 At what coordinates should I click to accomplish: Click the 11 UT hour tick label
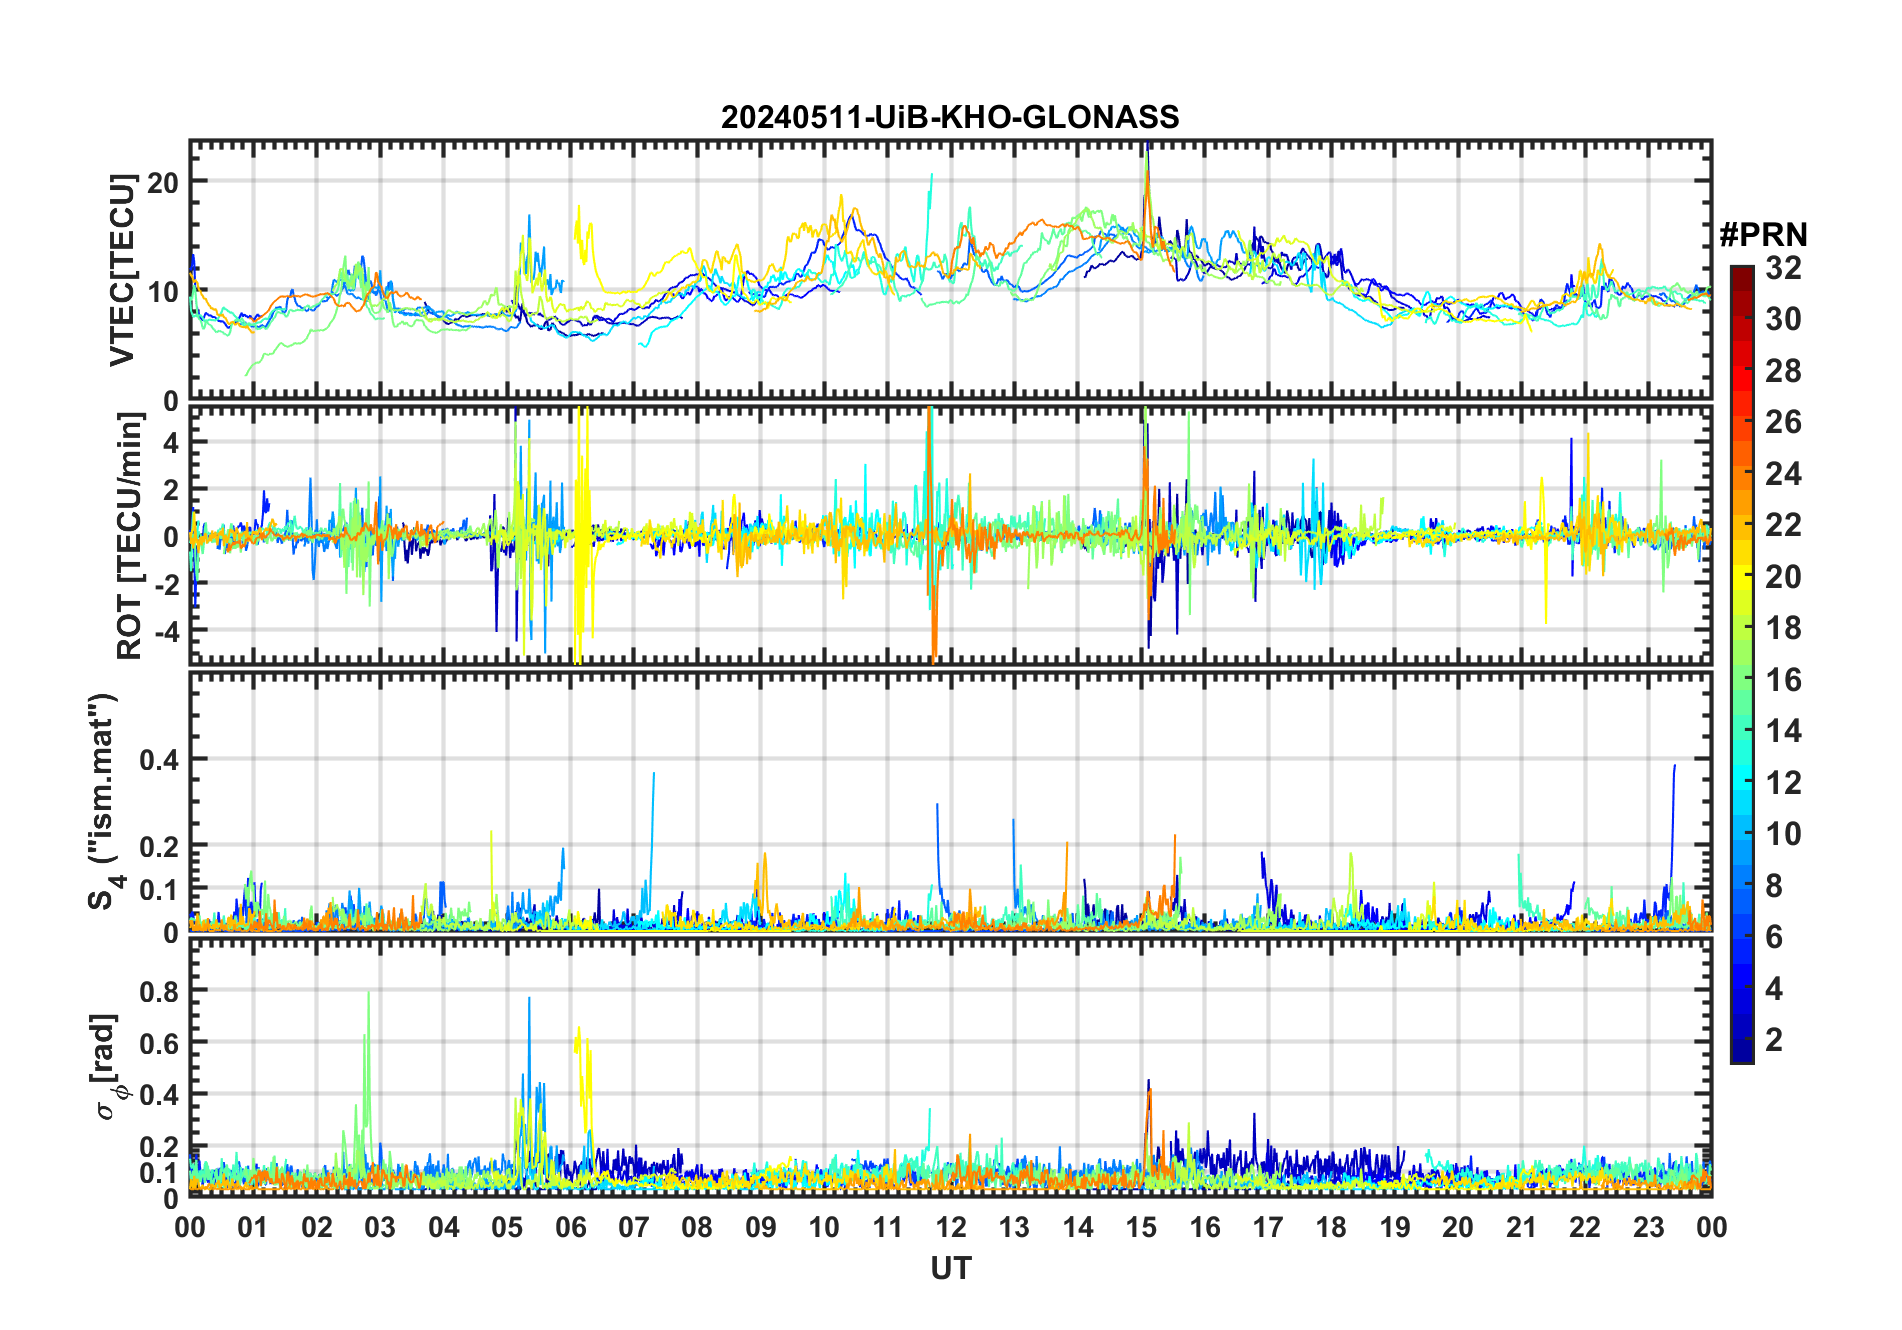coord(887,1228)
